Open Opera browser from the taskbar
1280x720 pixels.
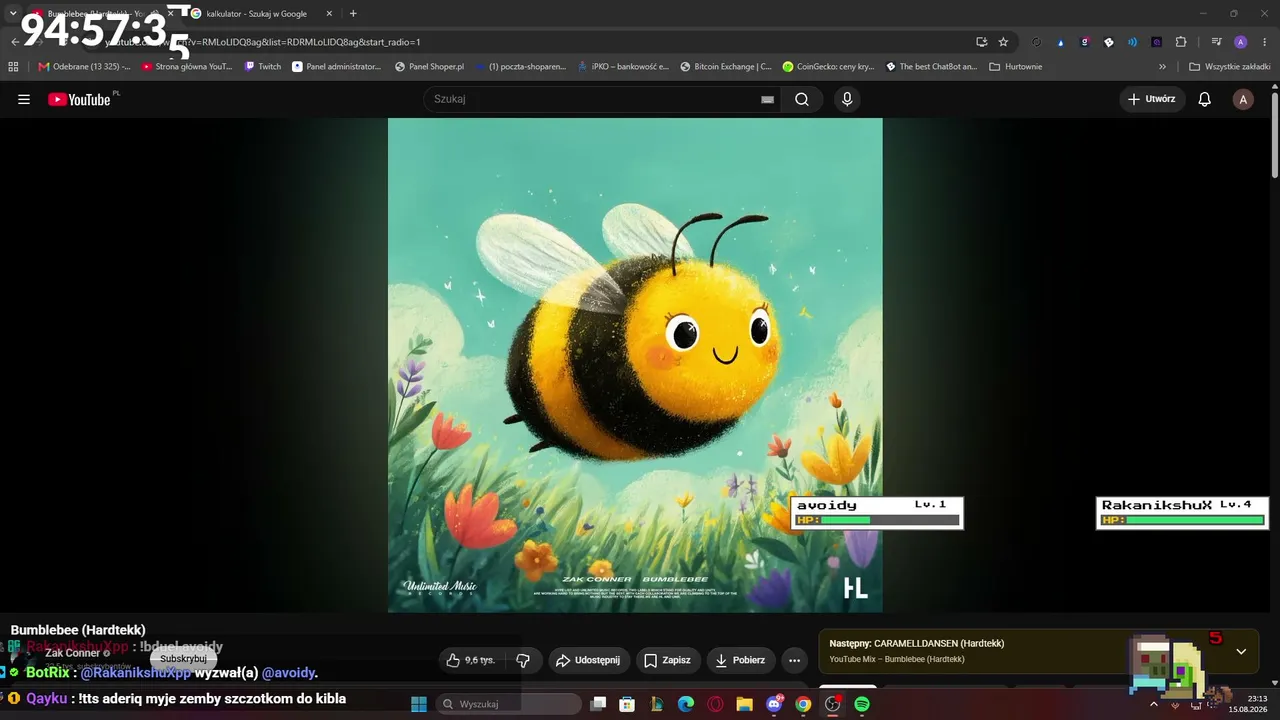point(715,704)
